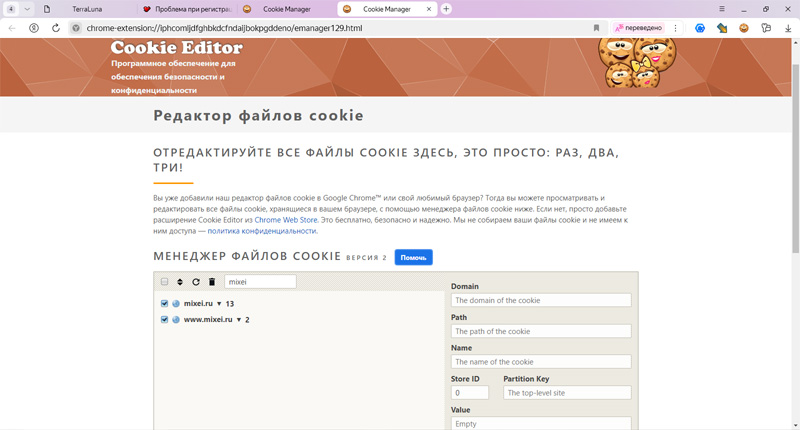Image resolution: width=800 pixels, height=430 pixels.
Task: Open the blue circular extension icon
Action: 700,28
